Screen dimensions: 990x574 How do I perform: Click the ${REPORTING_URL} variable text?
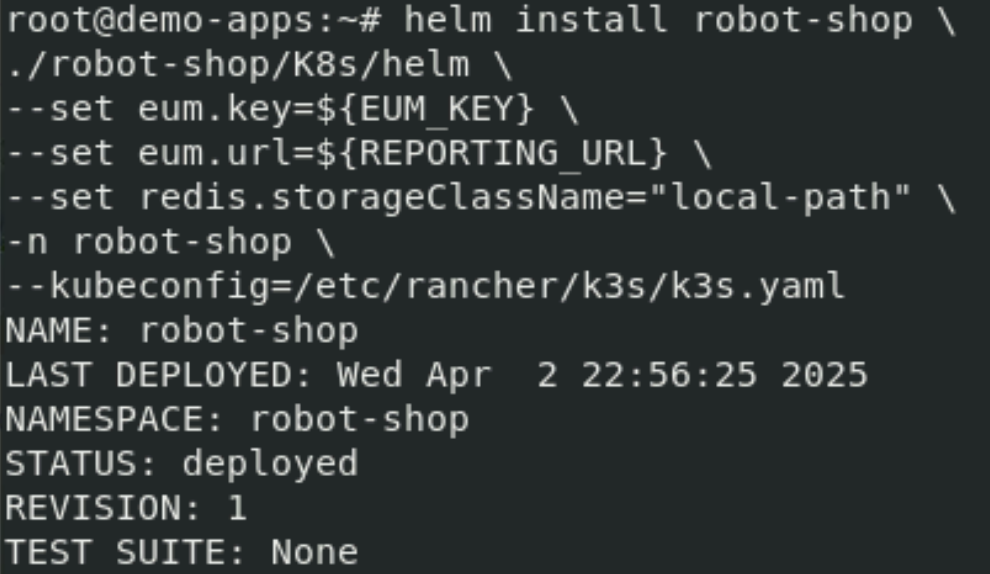tap(491, 153)
